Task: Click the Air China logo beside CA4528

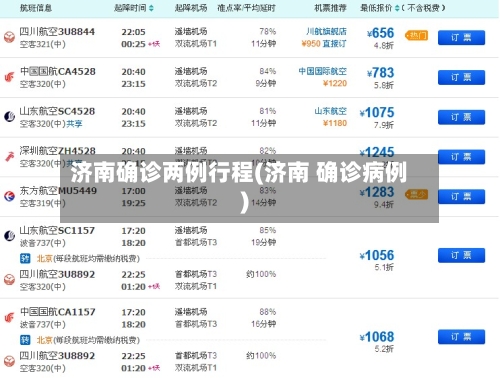Action: tap(9, 77)
